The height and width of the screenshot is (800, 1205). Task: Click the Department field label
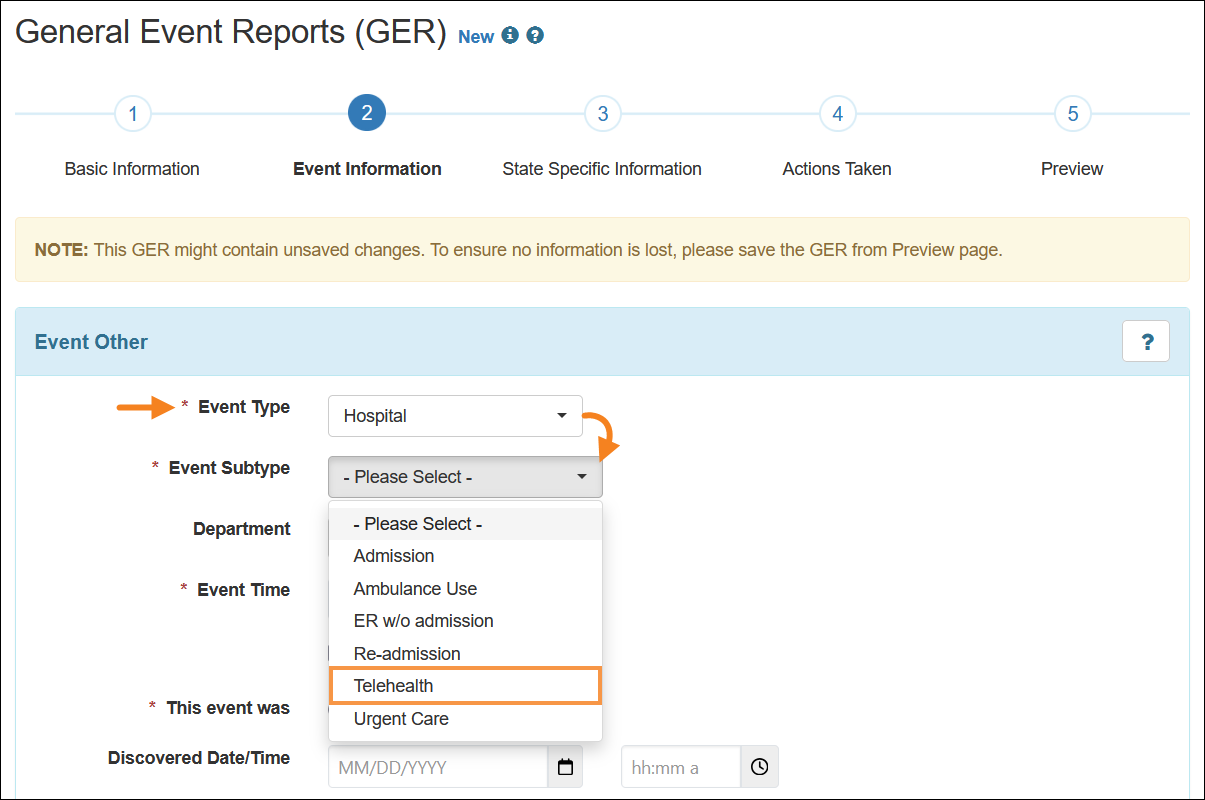click(x=242, y=529)
